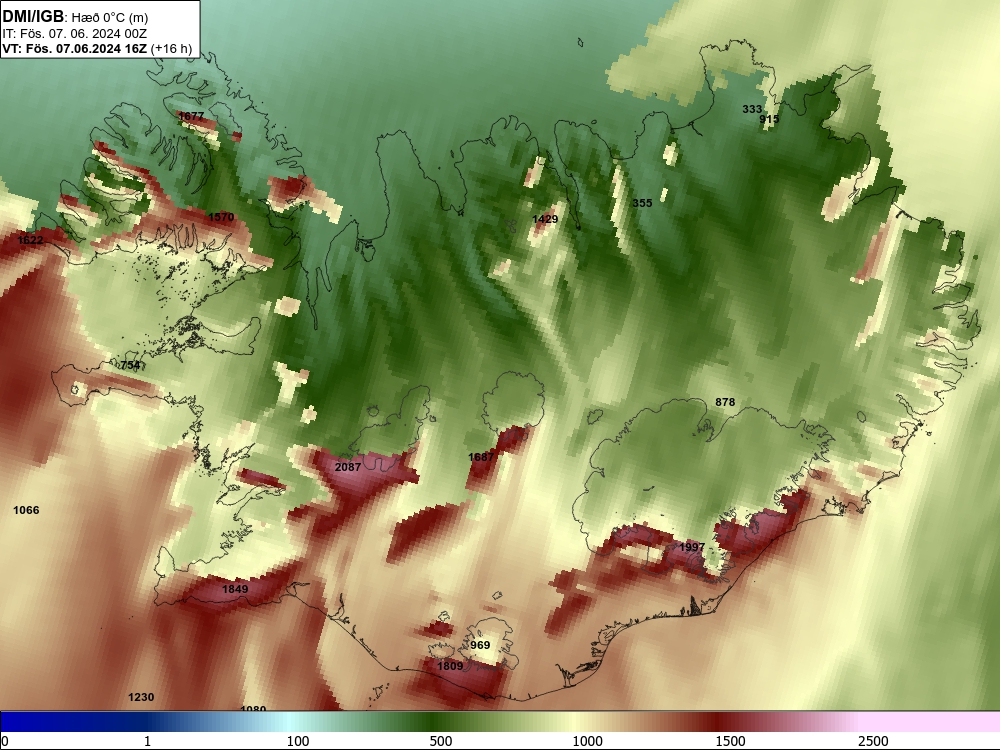Screen dimensions: 1000x750
Task: Select the 1809 height value
Action: coord(450,666)
